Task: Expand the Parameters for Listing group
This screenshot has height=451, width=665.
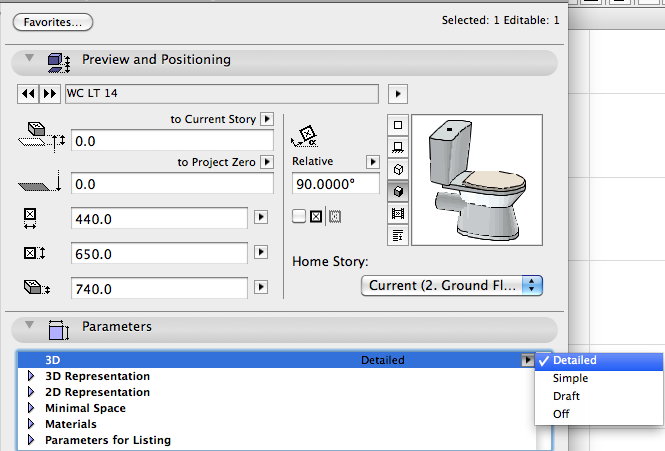Action: 31,440
